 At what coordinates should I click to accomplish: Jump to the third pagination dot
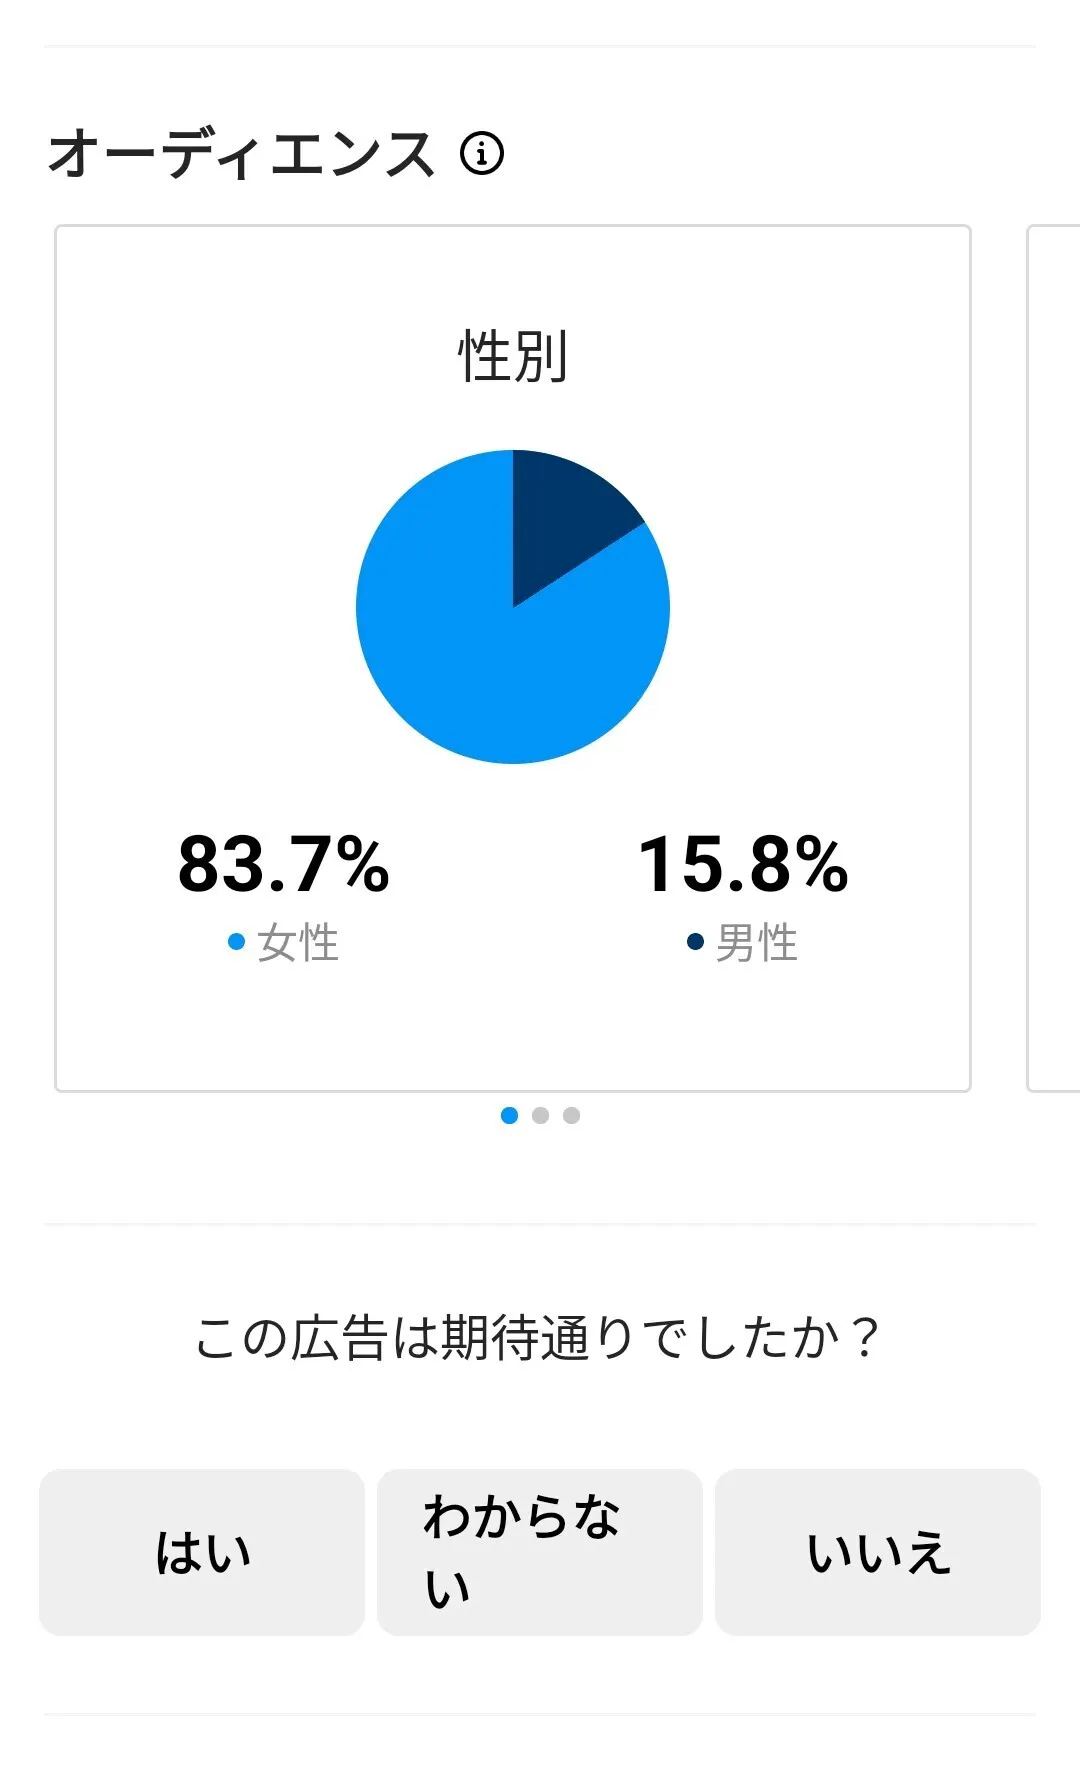point(571,1115)
